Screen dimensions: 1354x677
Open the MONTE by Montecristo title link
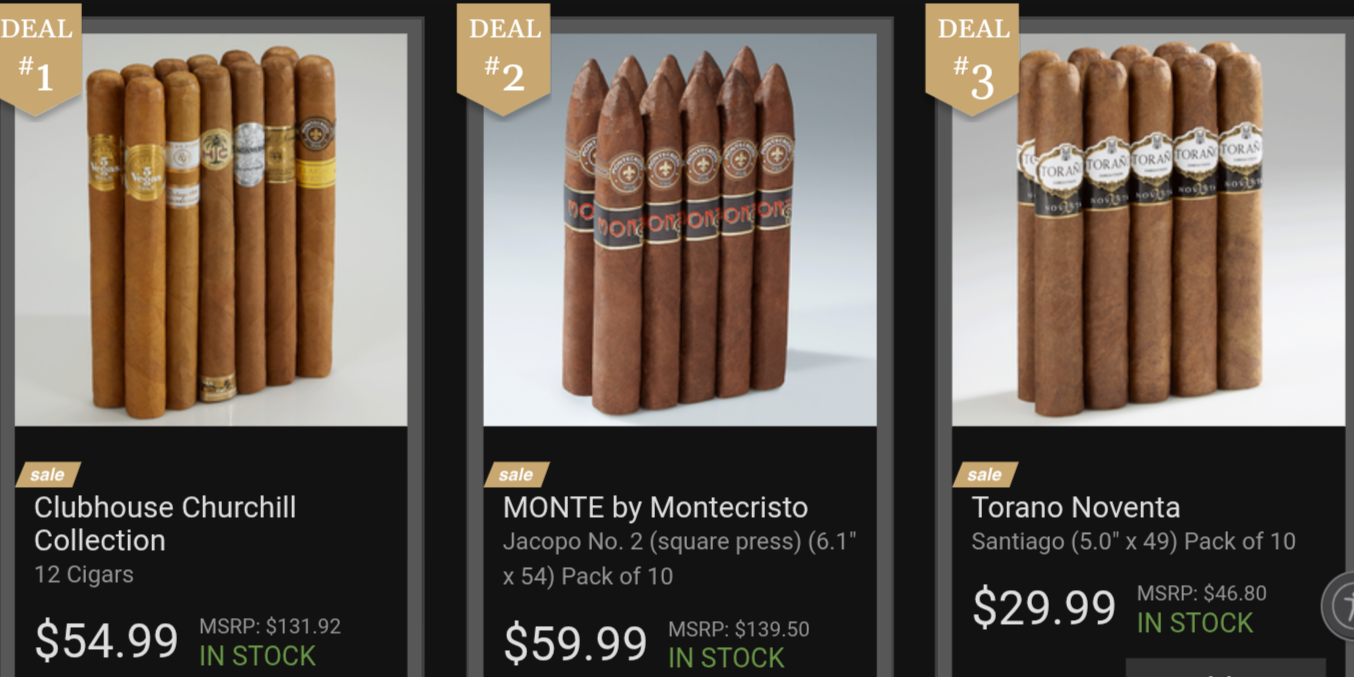[x=655, y=507]
